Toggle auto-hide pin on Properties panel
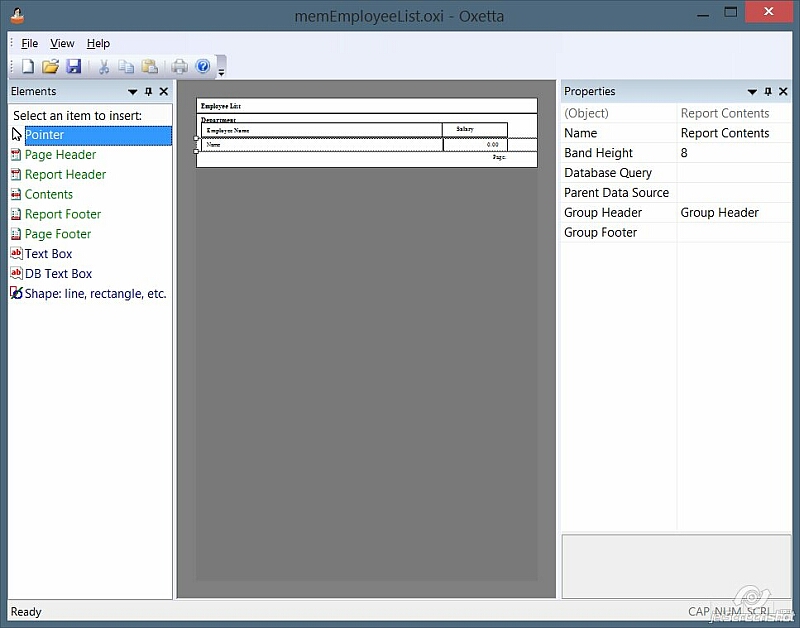The height and width of the screenshot is (628, 800). (768, 92)
